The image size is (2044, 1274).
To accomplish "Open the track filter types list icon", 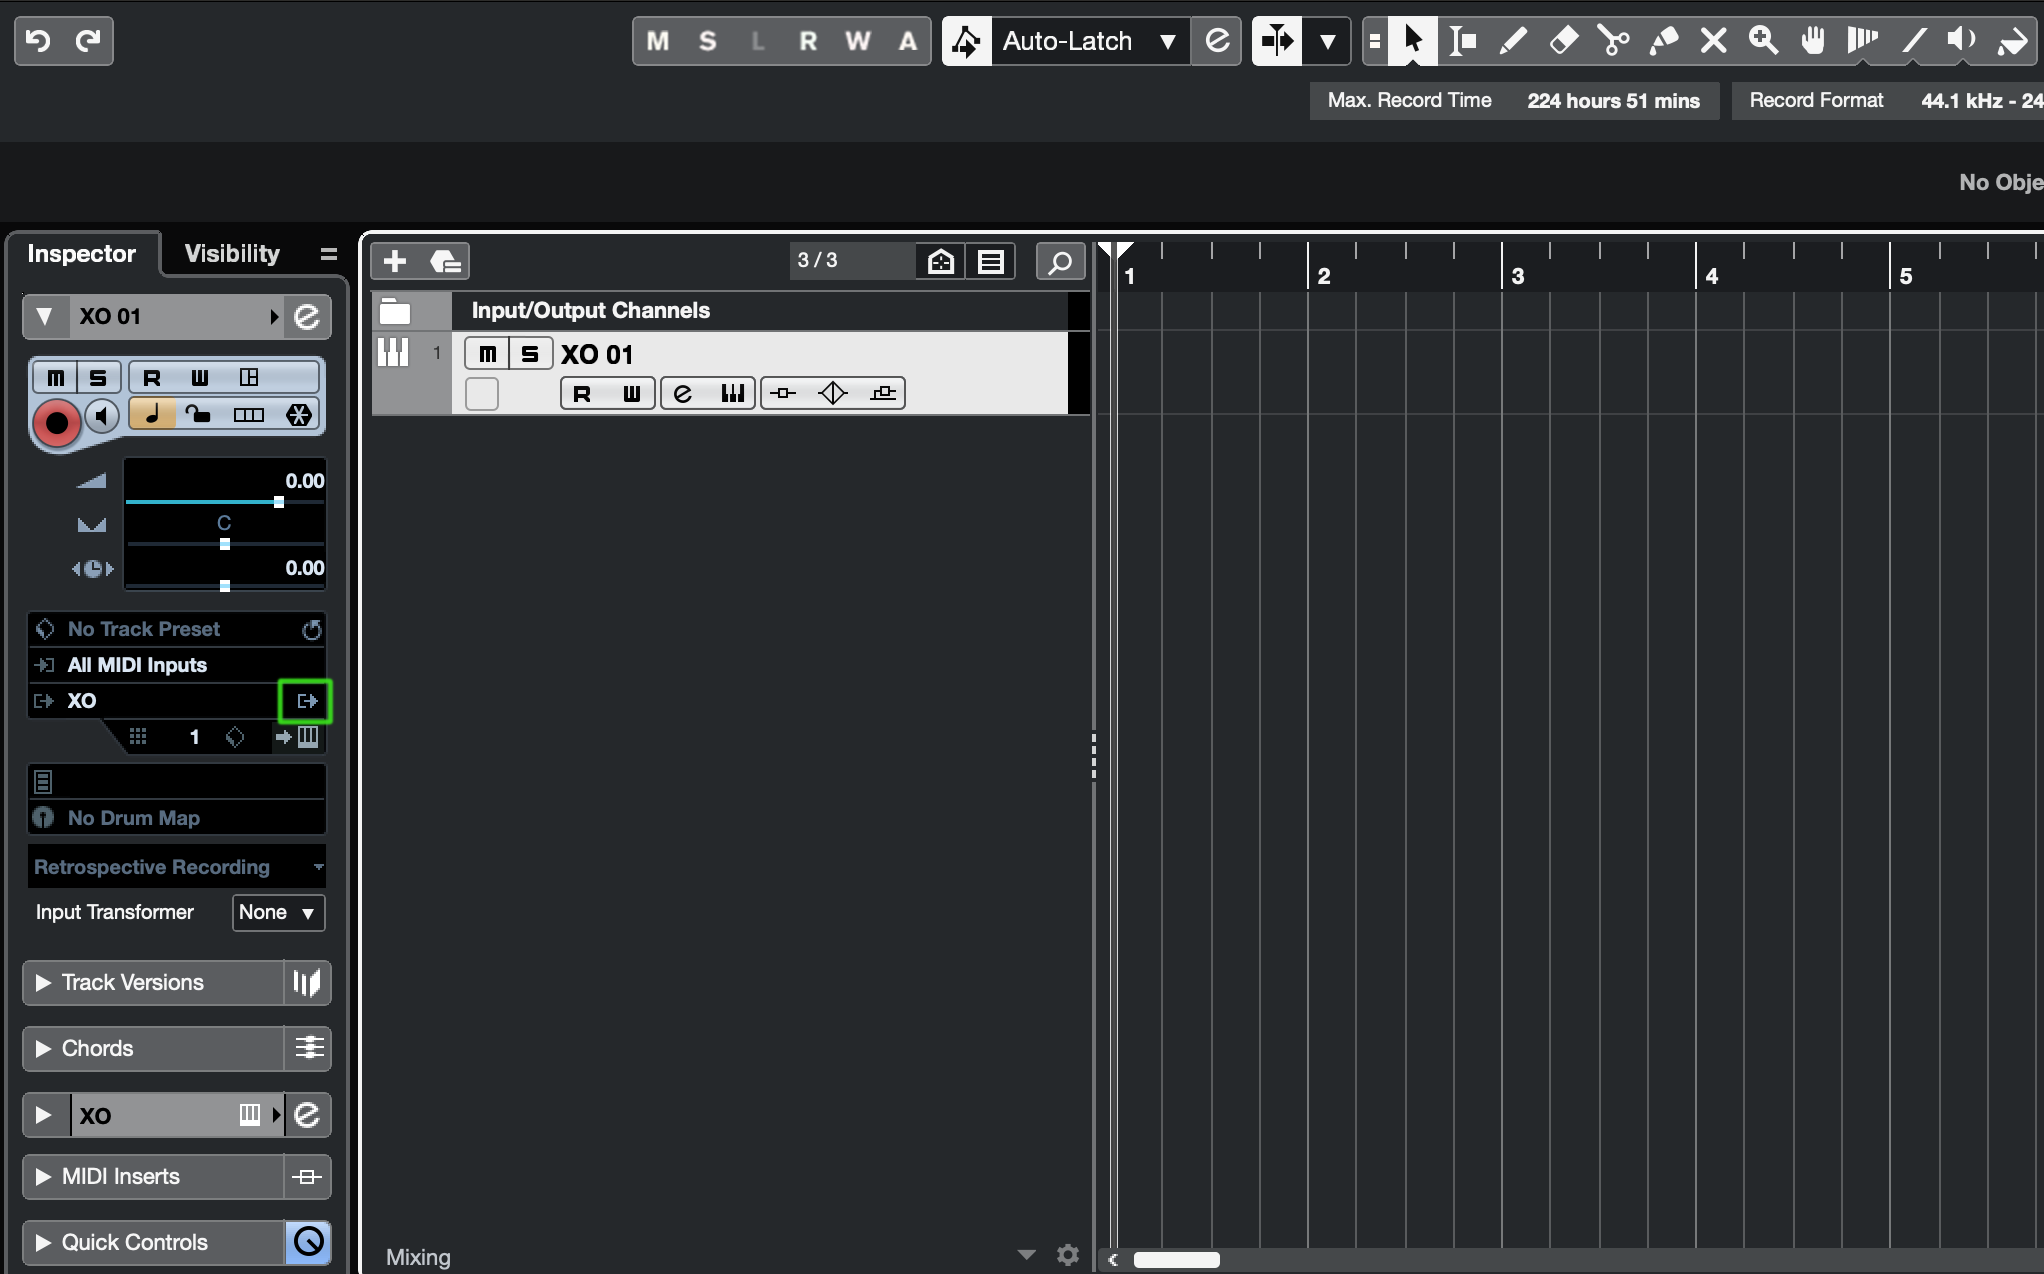I will [x=991, y=262].
